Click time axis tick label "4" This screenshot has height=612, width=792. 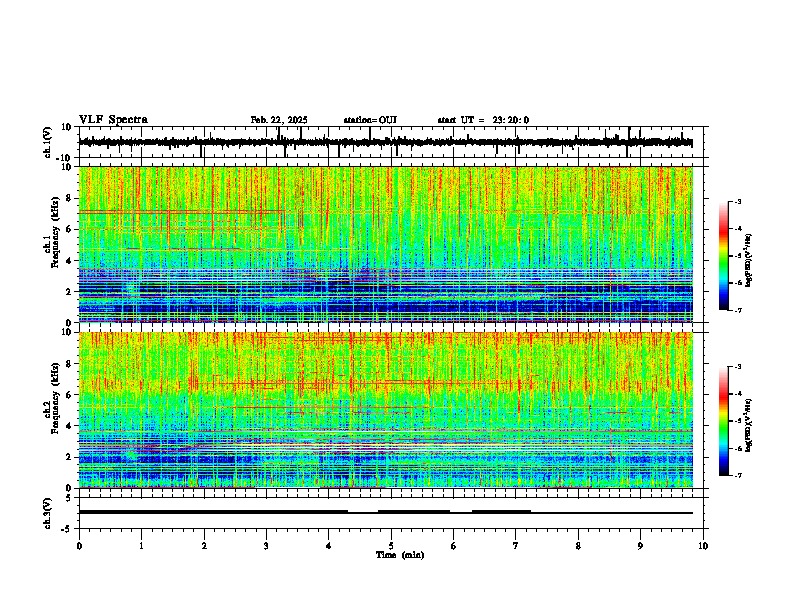pos(329,546)
